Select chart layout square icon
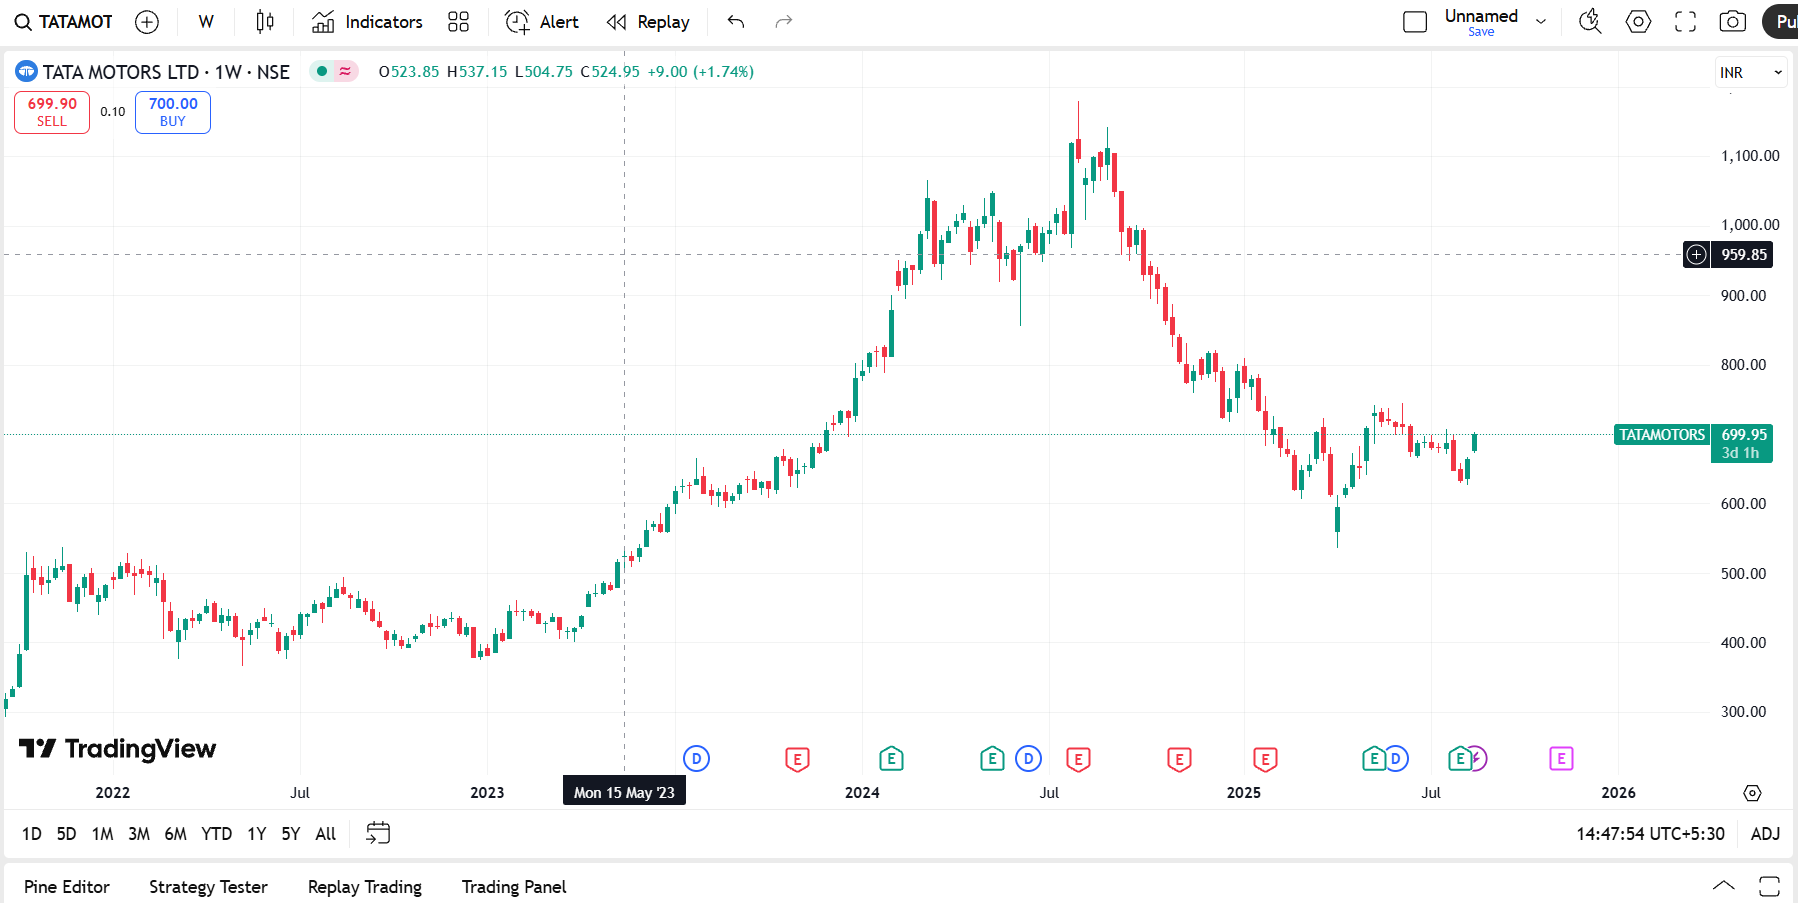Viewport: 1798px width, 903px height. pos(1415,22)
